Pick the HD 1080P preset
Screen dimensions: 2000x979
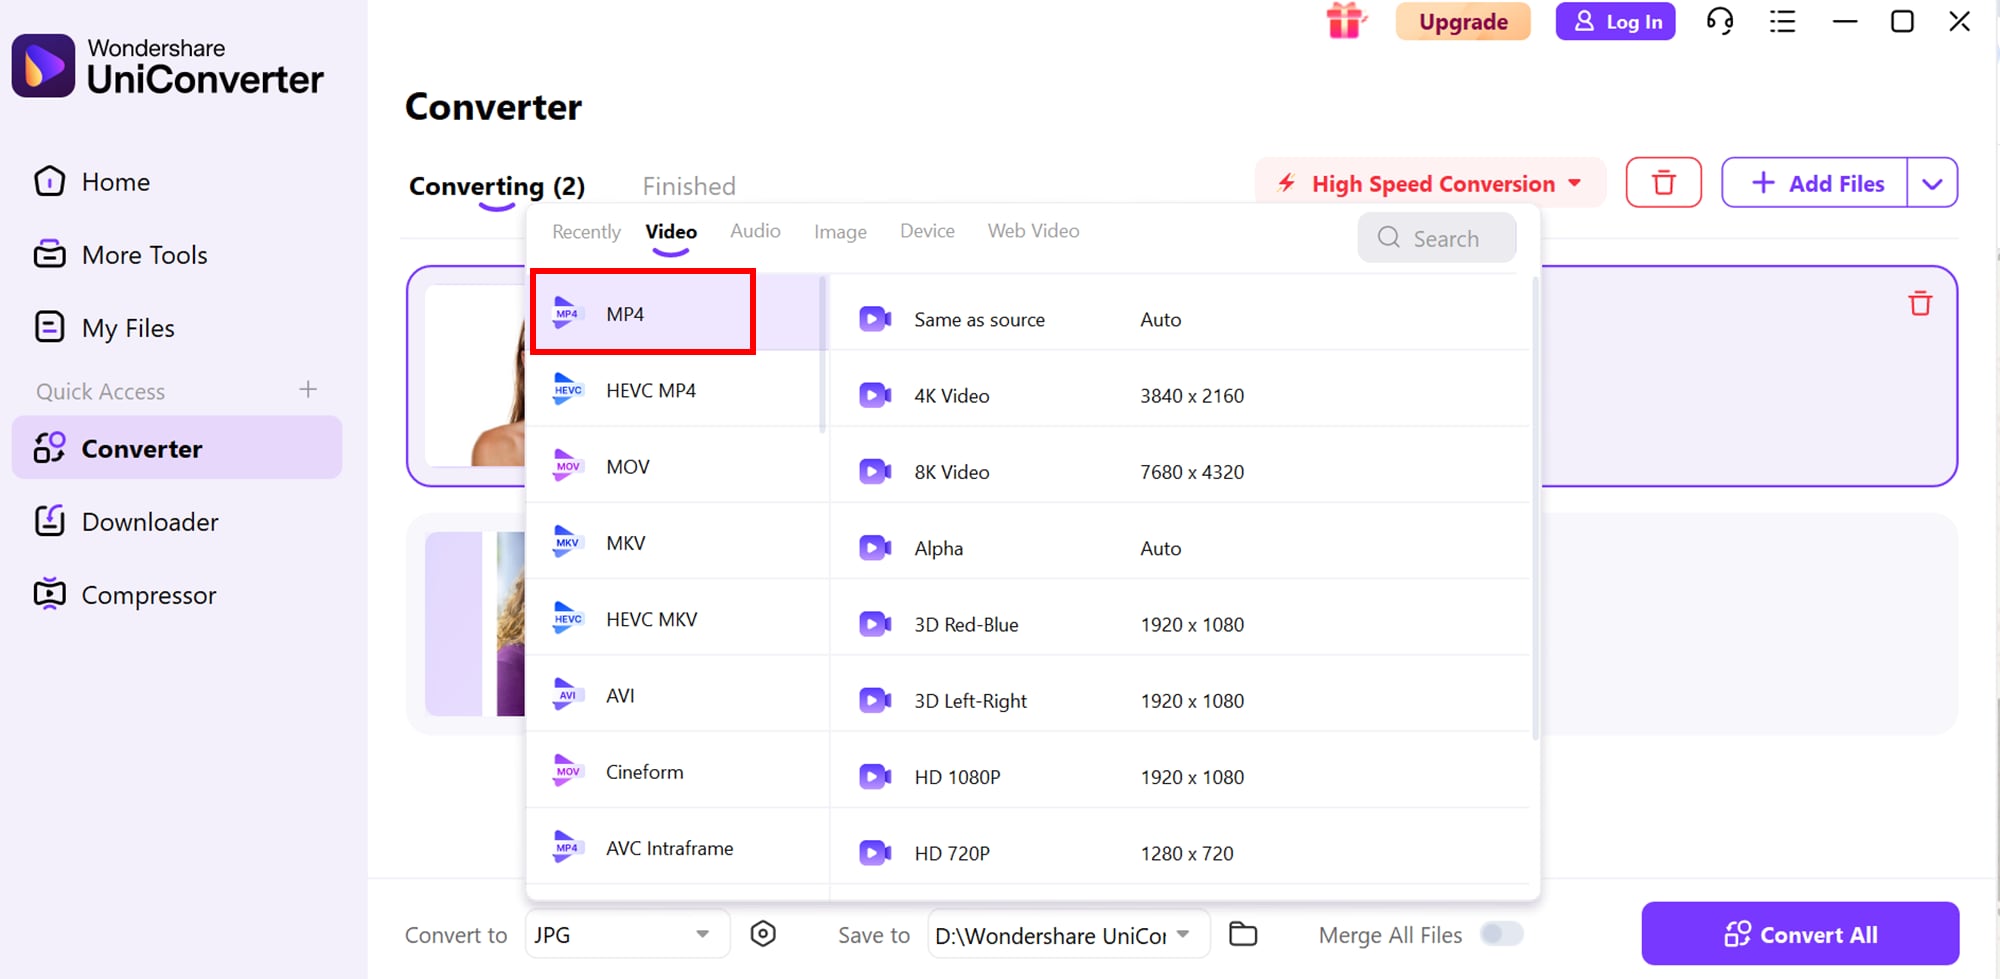(1181, 777)
